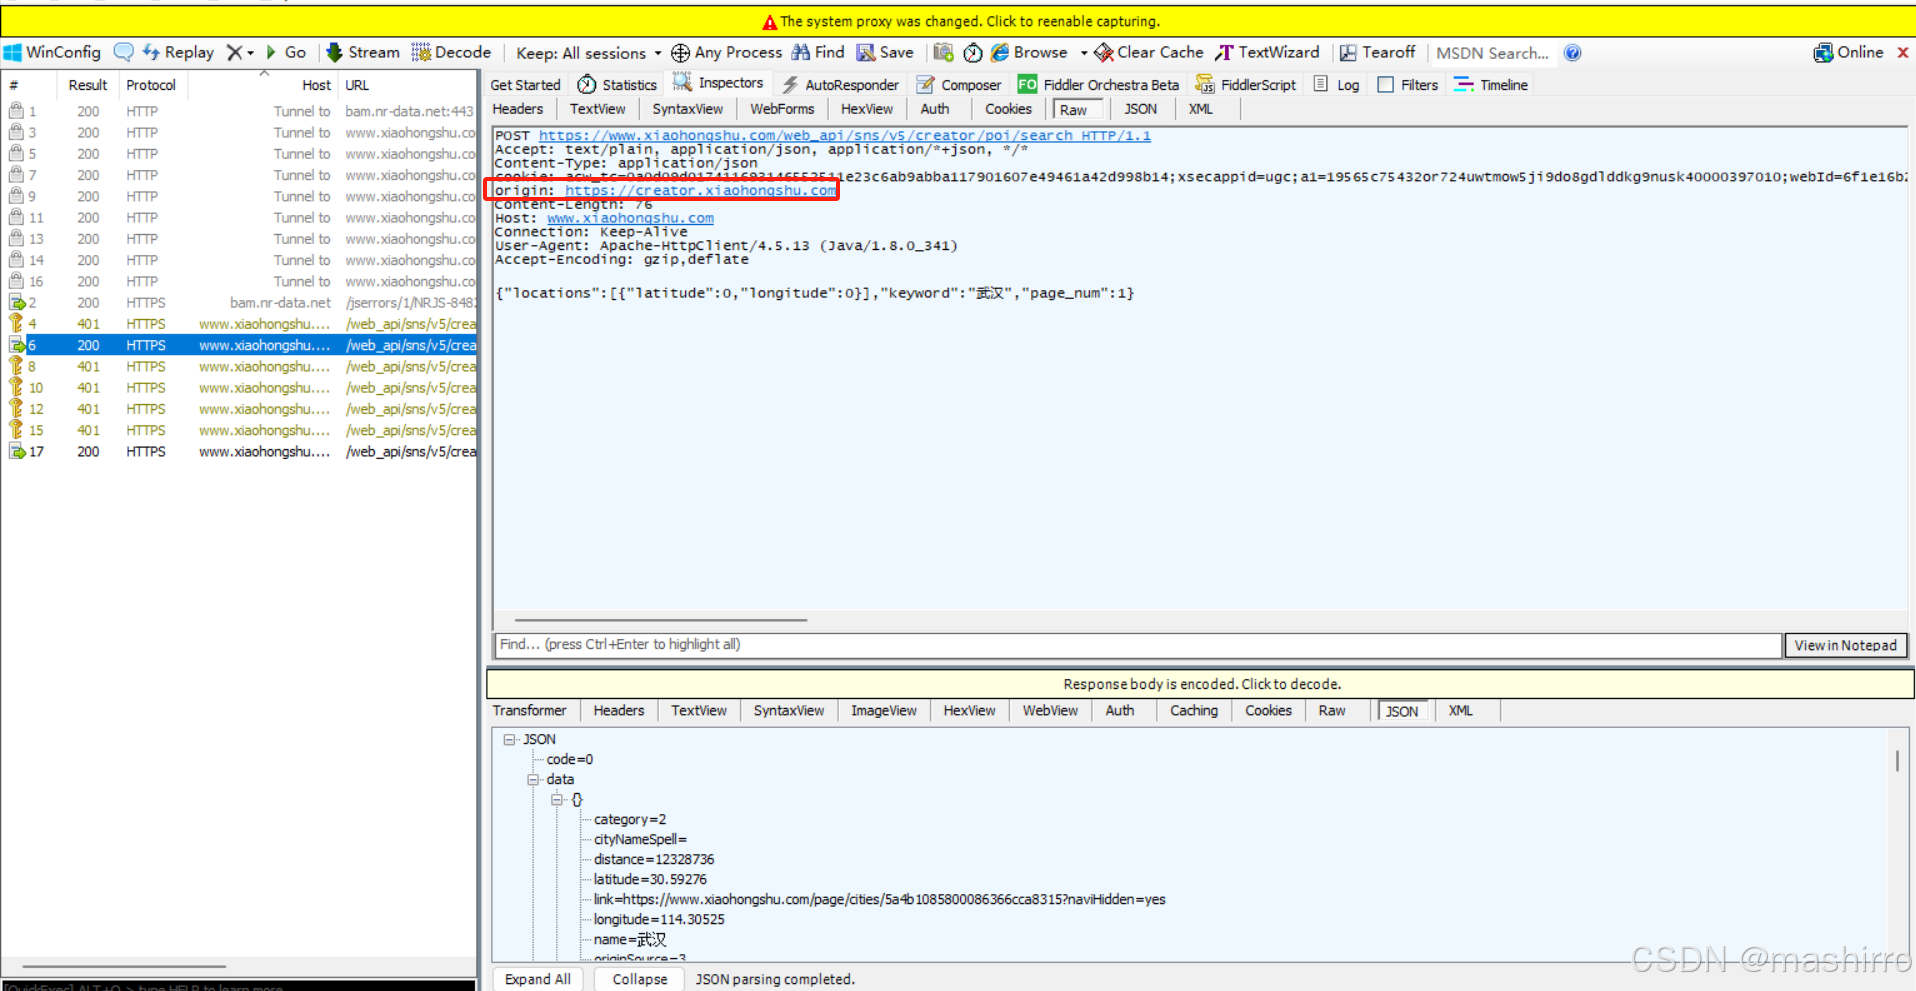This screenshot has width=1916, height=991.
Task: Collapse the data node in JSON tree
Action: (x=534, y=779)
